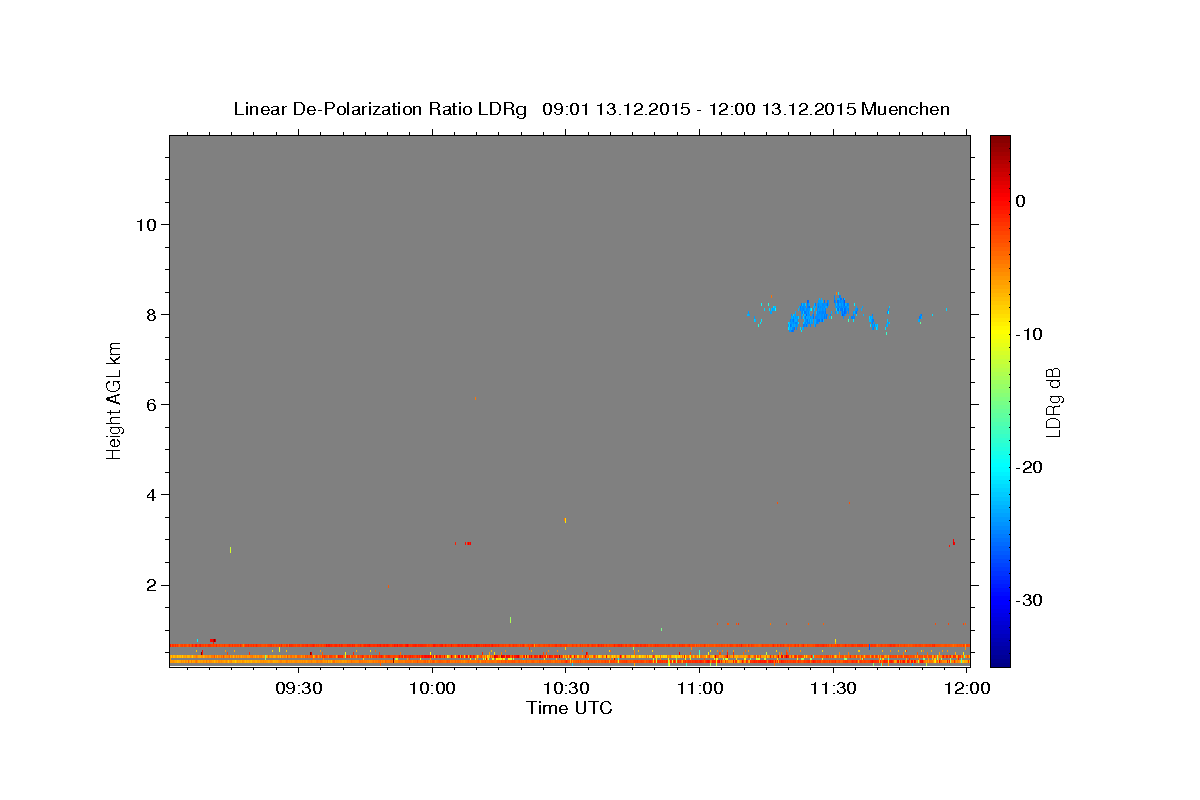Click the colorbar value 0
The height and width of the screenshot is (800, 1200).
click(x=1021, y=201)
